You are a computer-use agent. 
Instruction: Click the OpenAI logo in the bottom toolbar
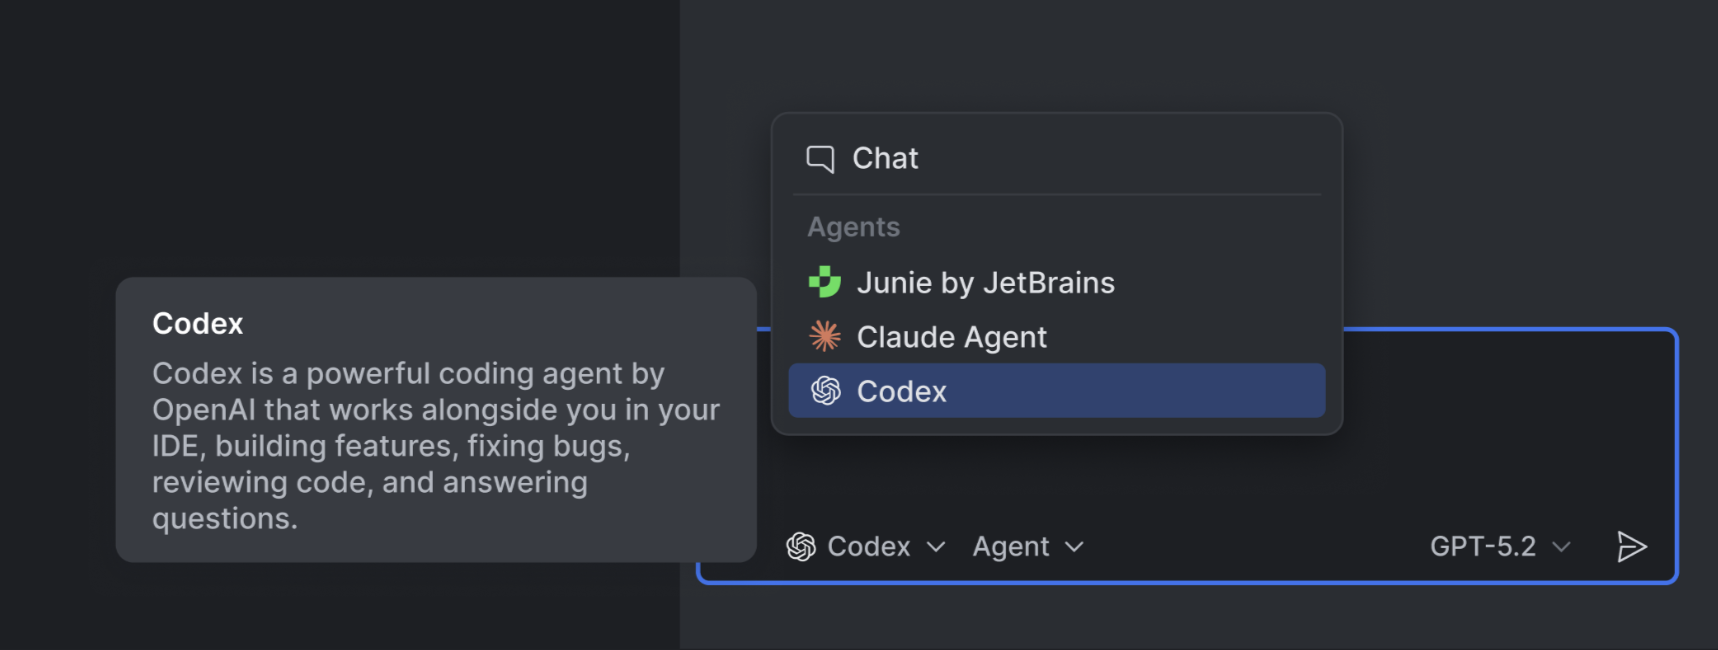click(x=801, y=547)
